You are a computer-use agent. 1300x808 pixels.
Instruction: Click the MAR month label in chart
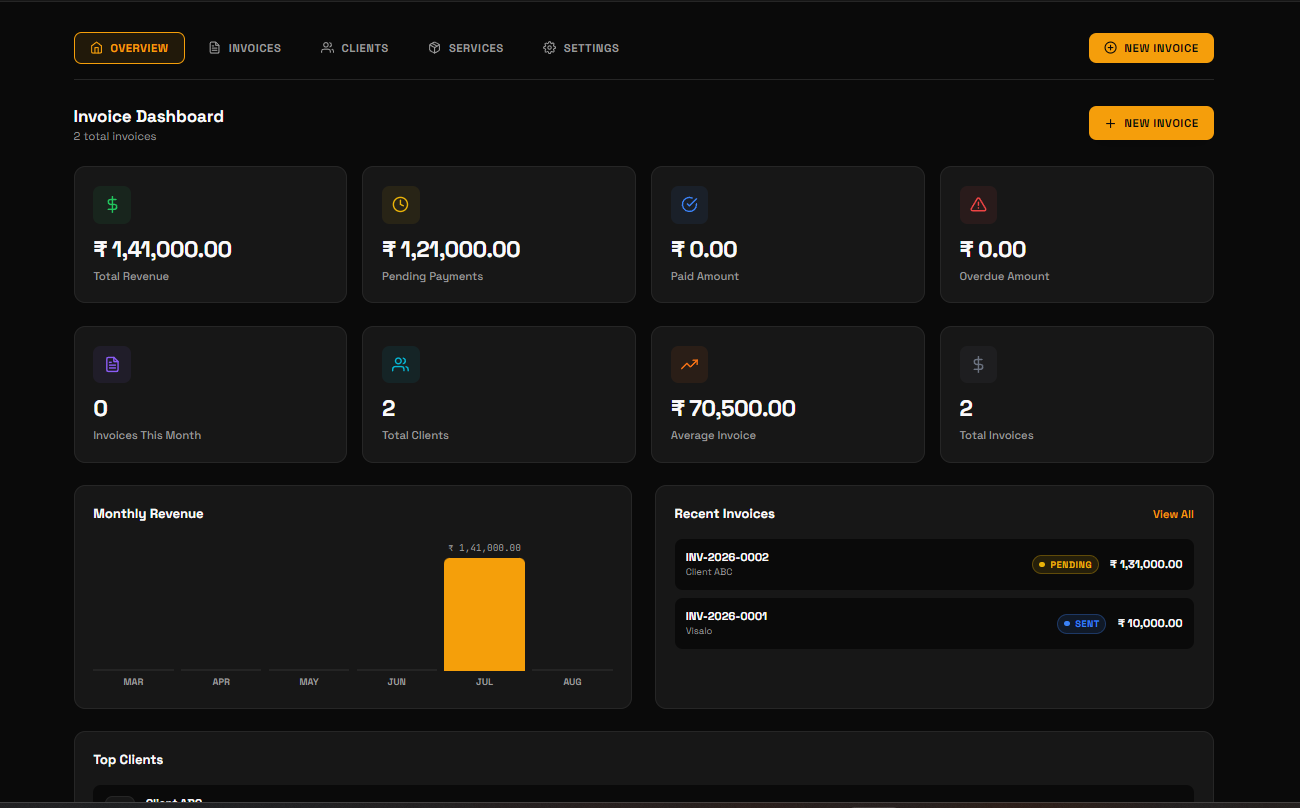[133, 682]
